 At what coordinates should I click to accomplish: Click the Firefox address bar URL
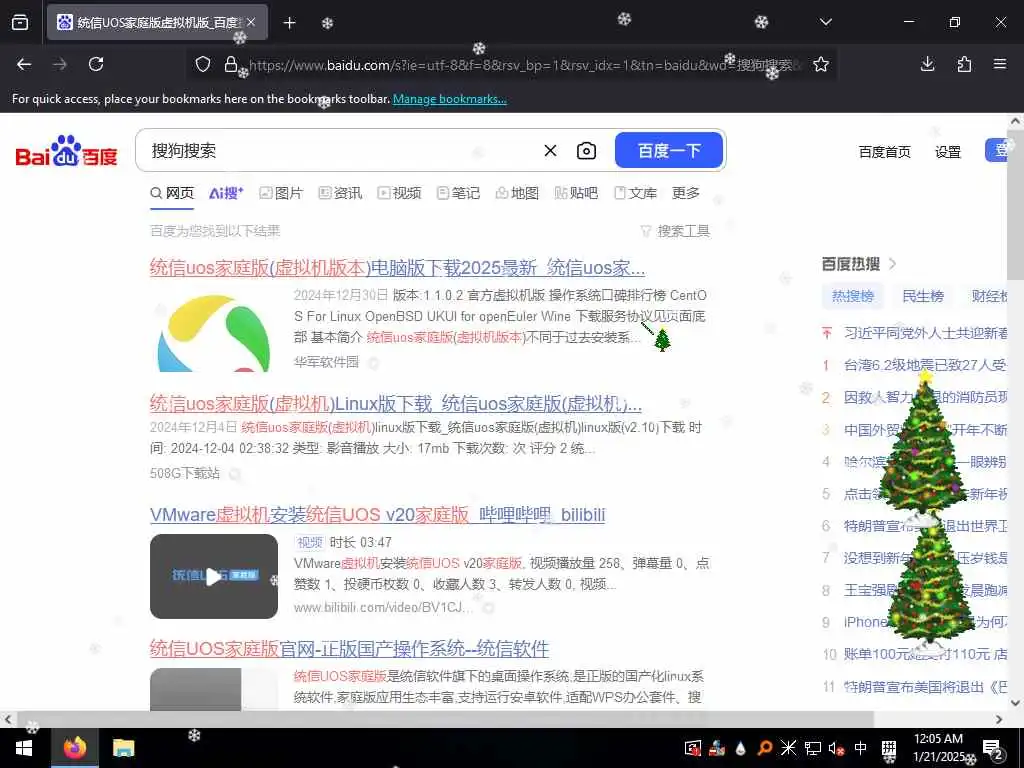[522, 65]
